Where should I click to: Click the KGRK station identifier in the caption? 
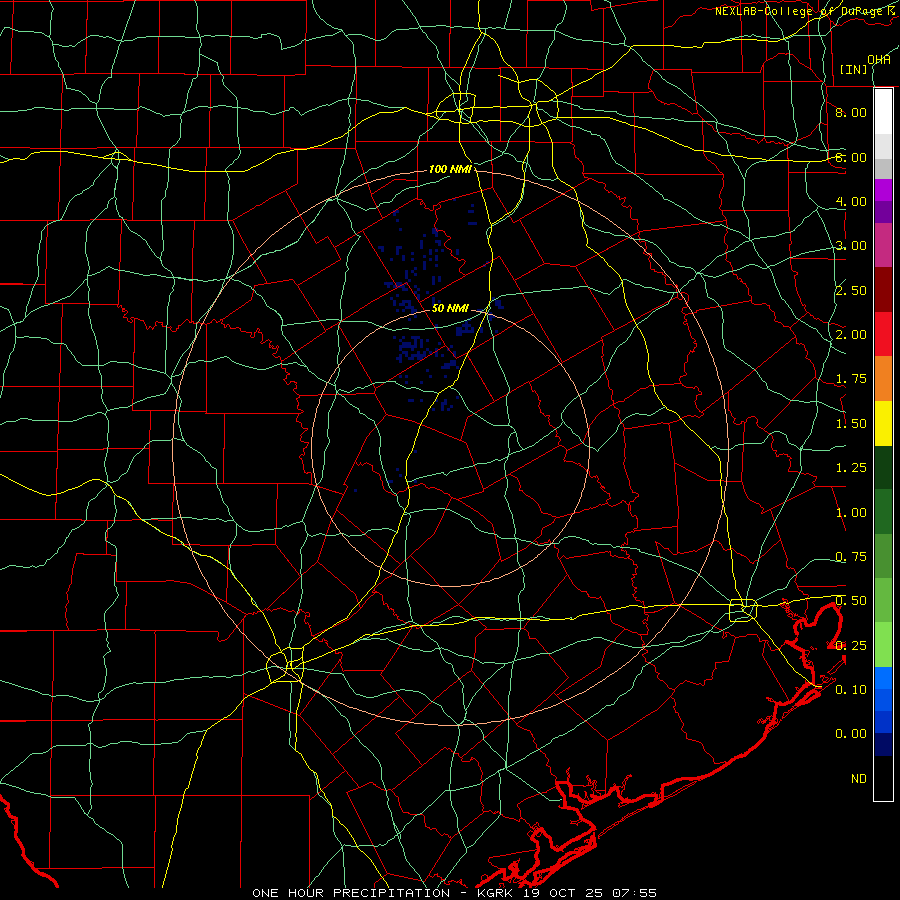(495, 893)
